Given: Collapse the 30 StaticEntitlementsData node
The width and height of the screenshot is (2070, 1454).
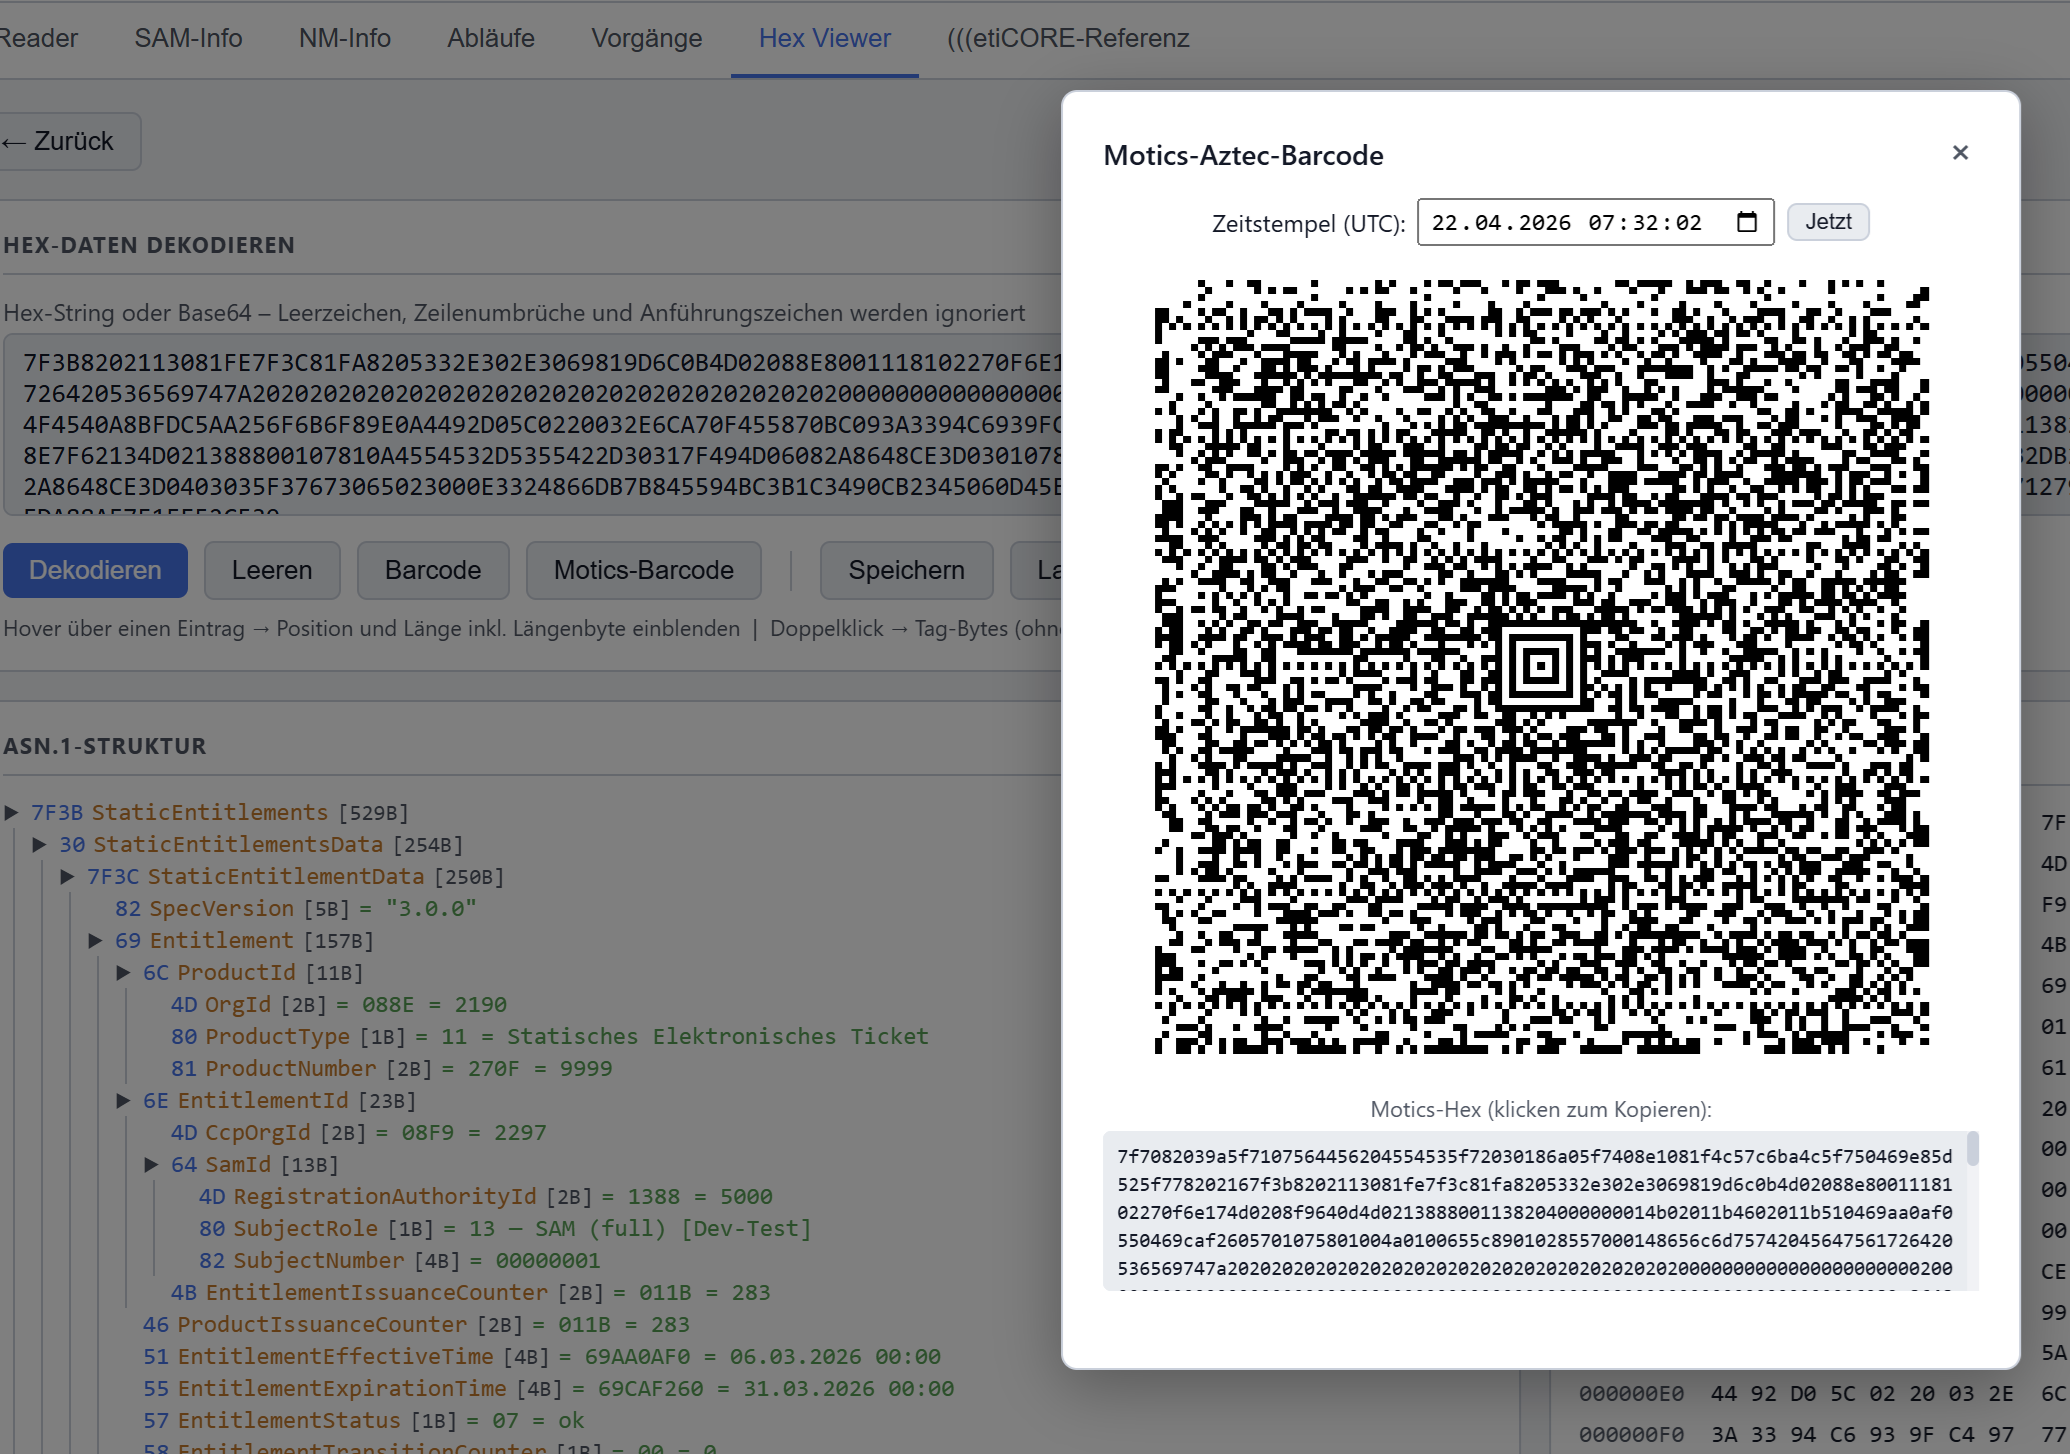Looking at the screenshot, I should [x=39, y=844].
